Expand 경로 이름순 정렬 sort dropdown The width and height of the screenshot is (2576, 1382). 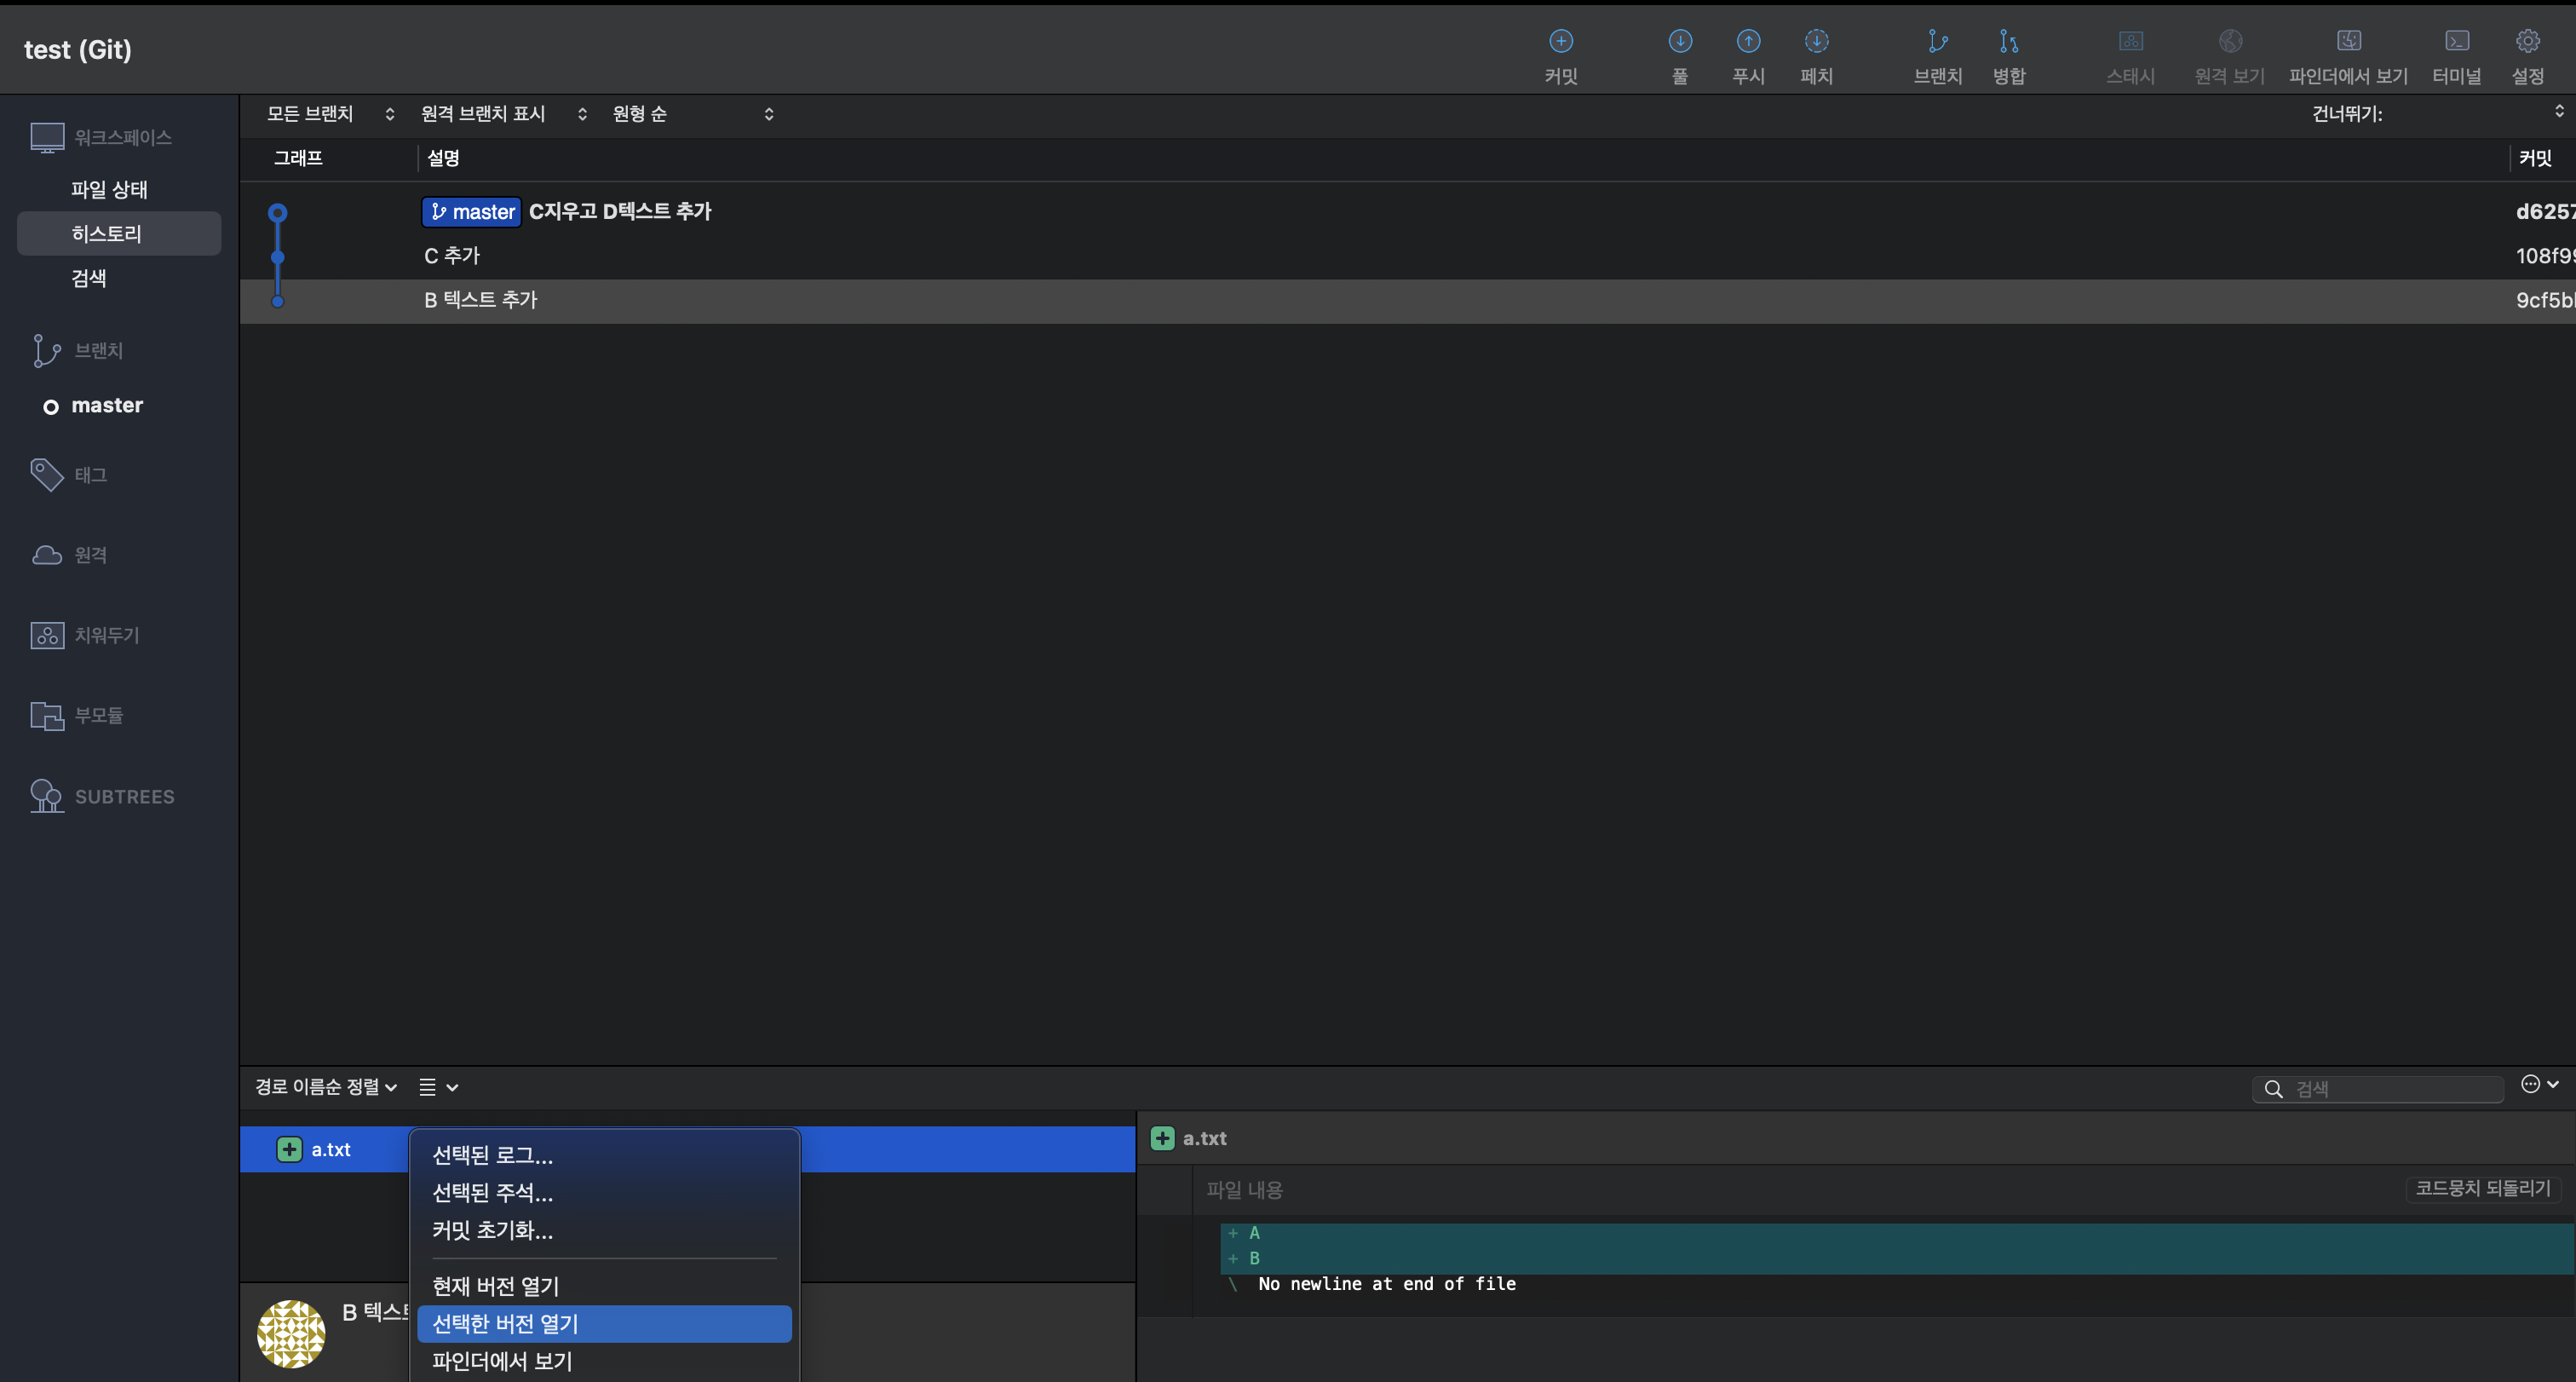[326, 1087]
